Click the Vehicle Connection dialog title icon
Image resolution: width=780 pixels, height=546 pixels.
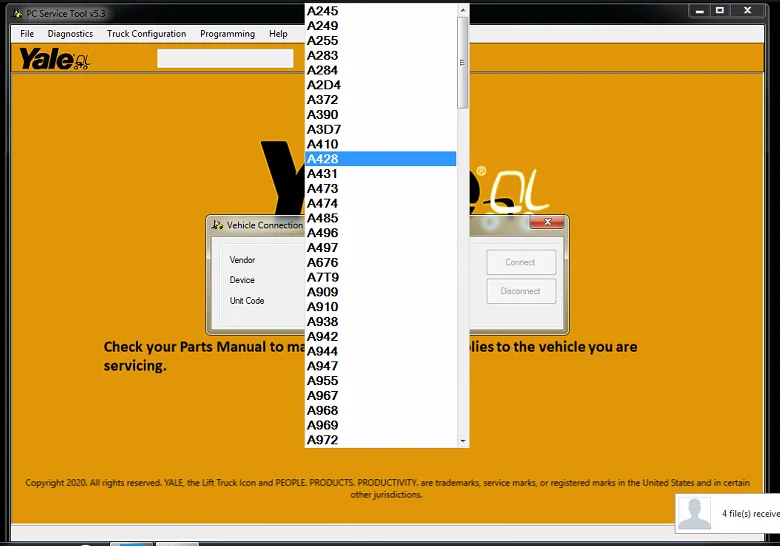tap(217, 225)
